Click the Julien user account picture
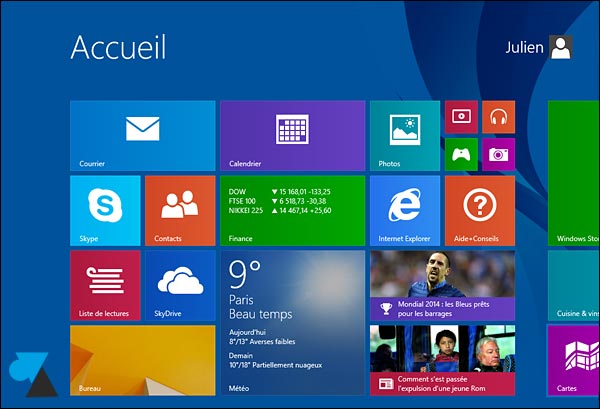The height and width of the screenshot is (409, 600). (561, 47)
